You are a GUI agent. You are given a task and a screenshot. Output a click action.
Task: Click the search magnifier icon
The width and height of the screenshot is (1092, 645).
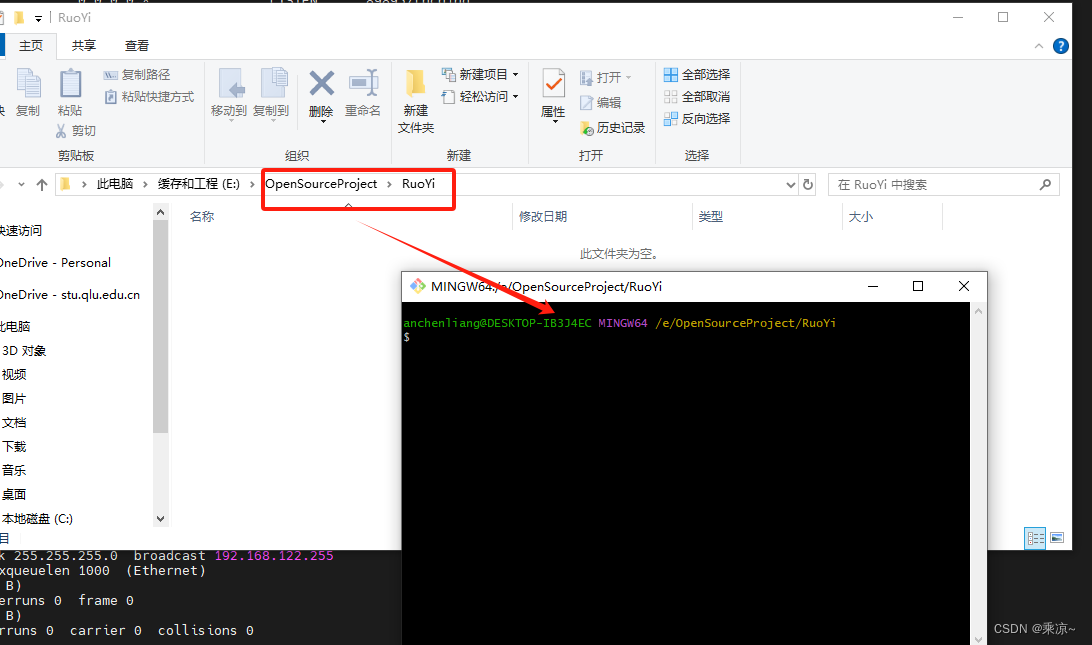pos(1045,185)
